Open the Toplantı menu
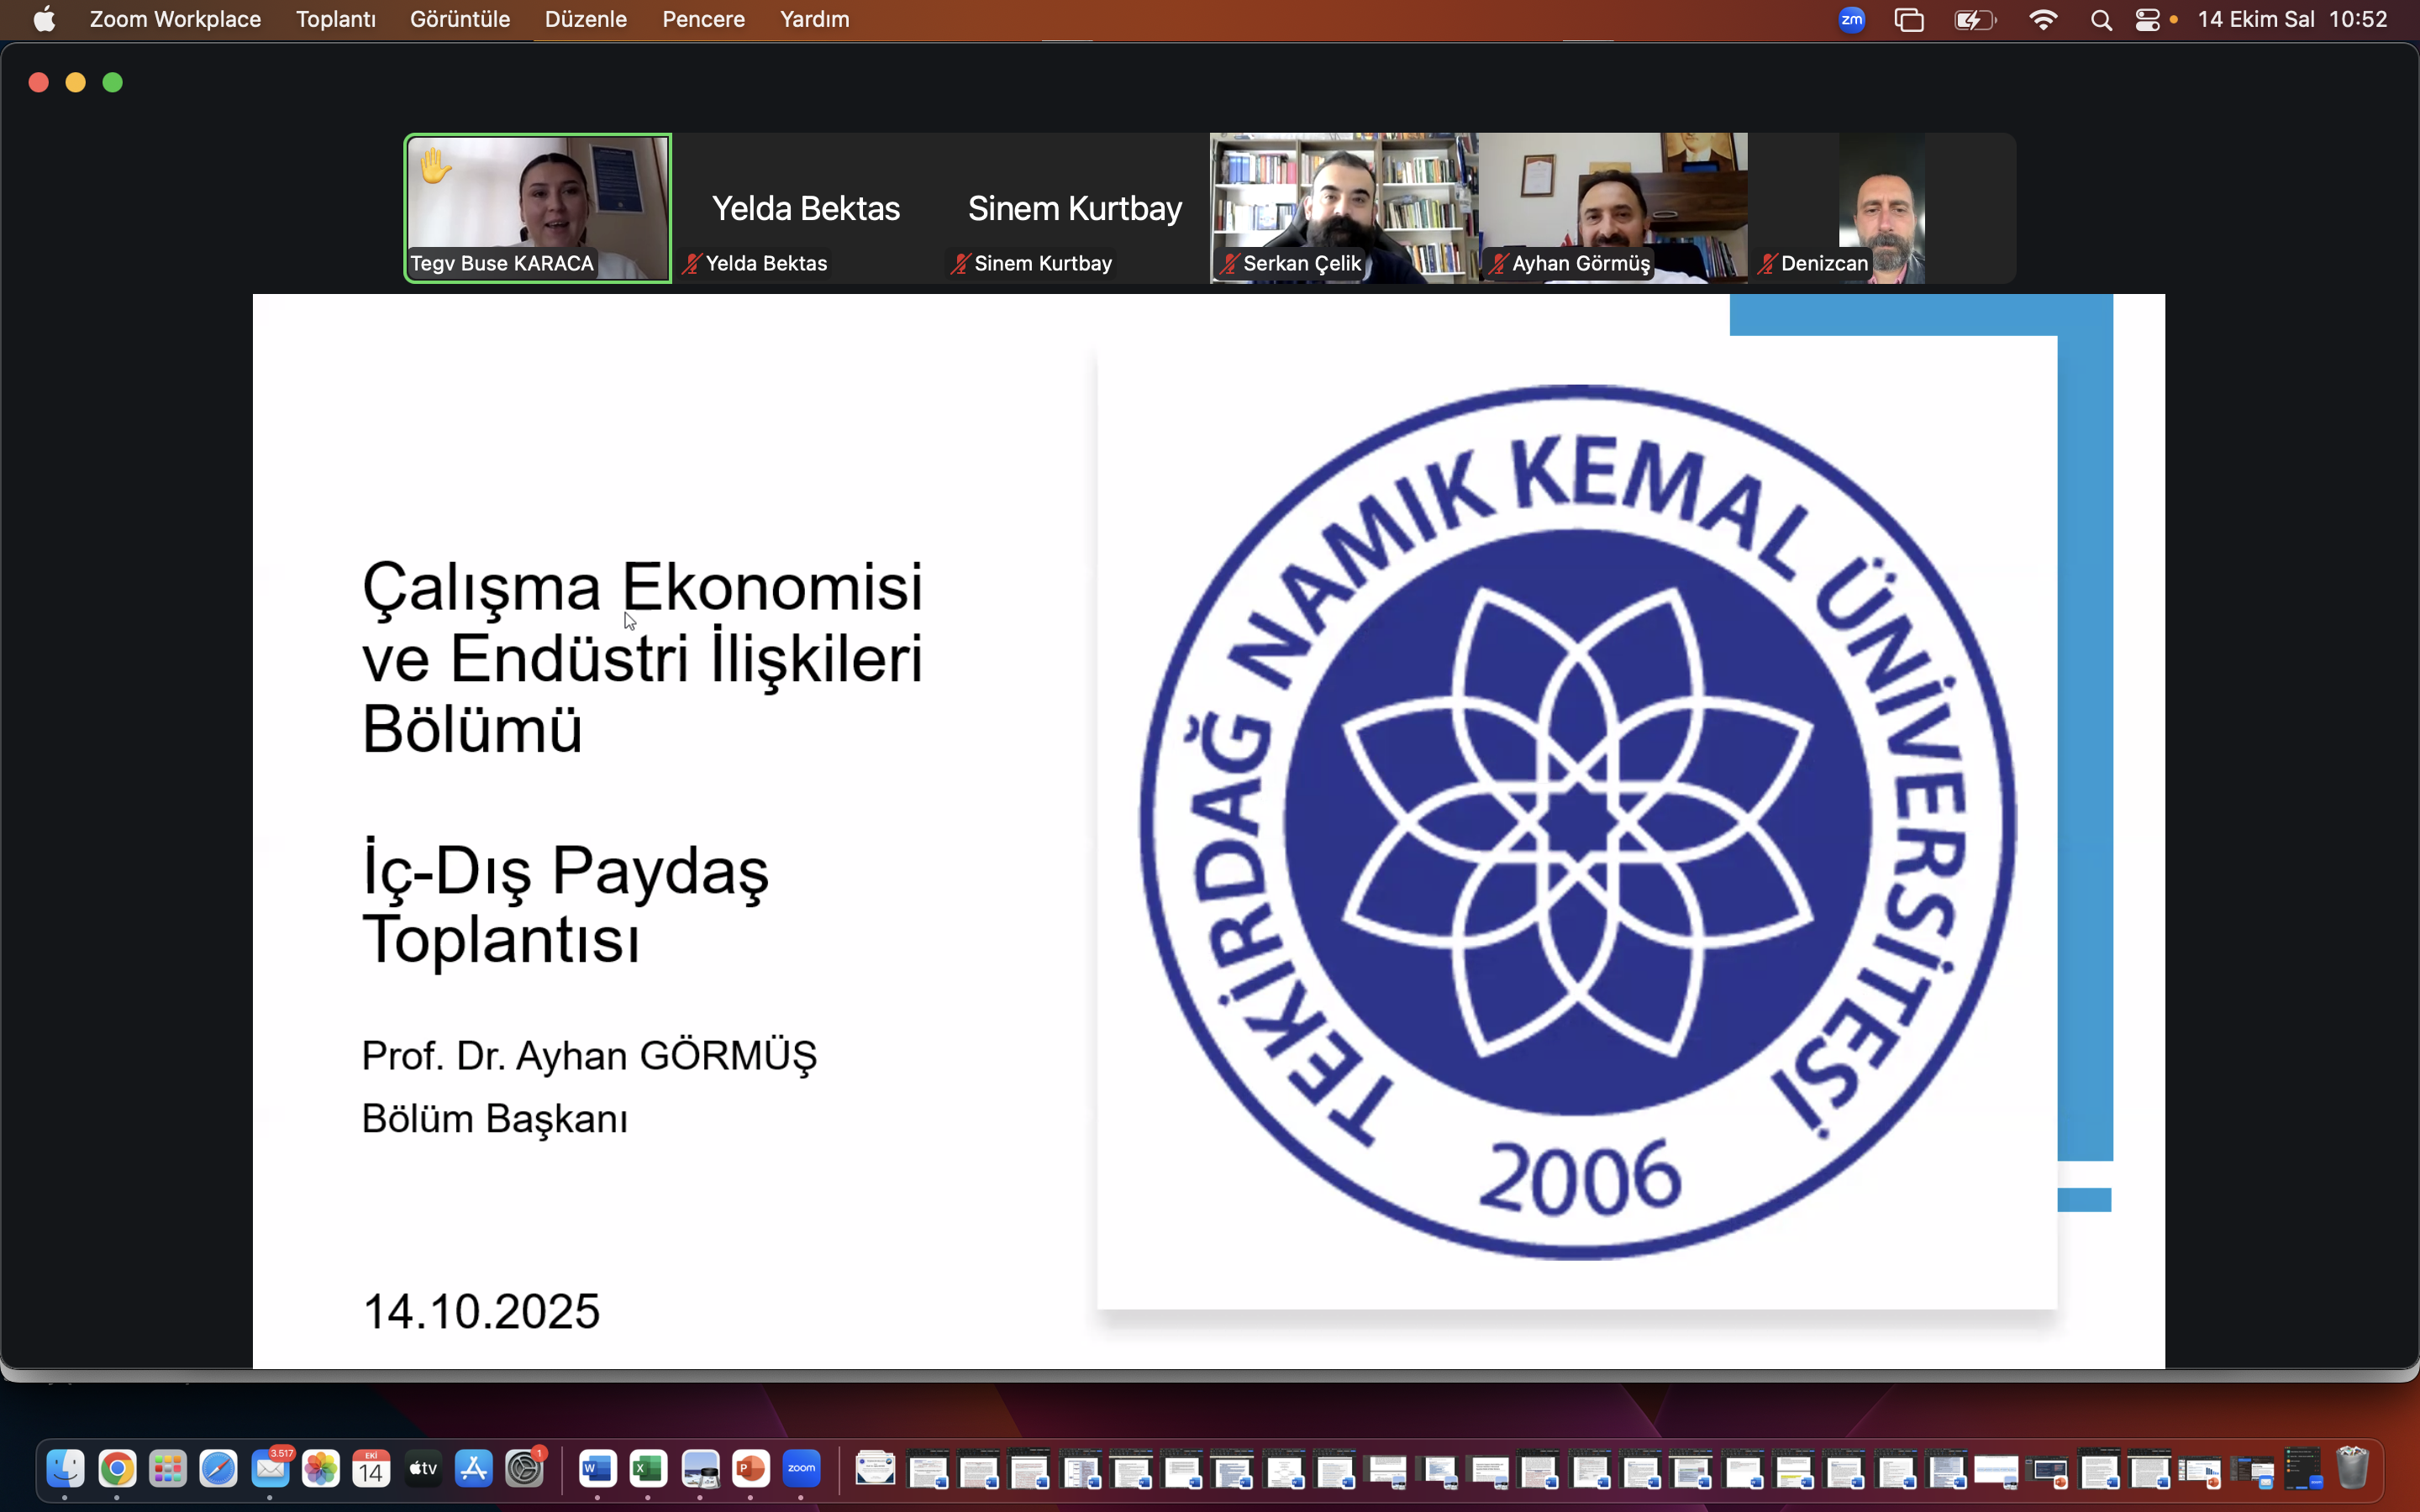 tap(335, 19)
